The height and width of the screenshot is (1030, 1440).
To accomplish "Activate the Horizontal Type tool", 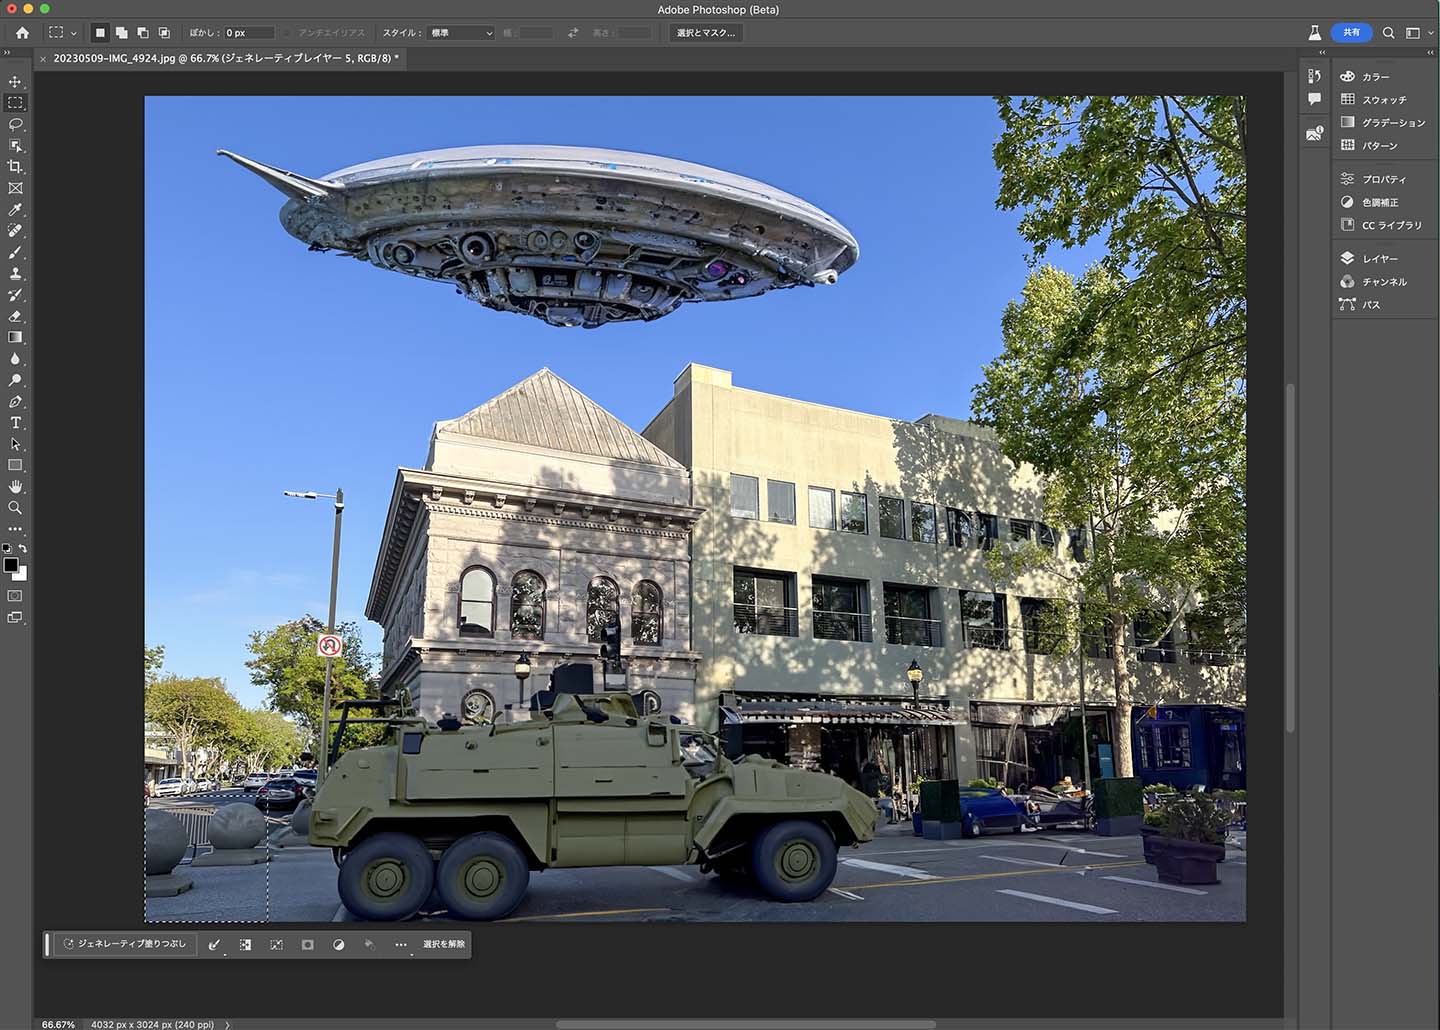I will (x=15, y=423).
